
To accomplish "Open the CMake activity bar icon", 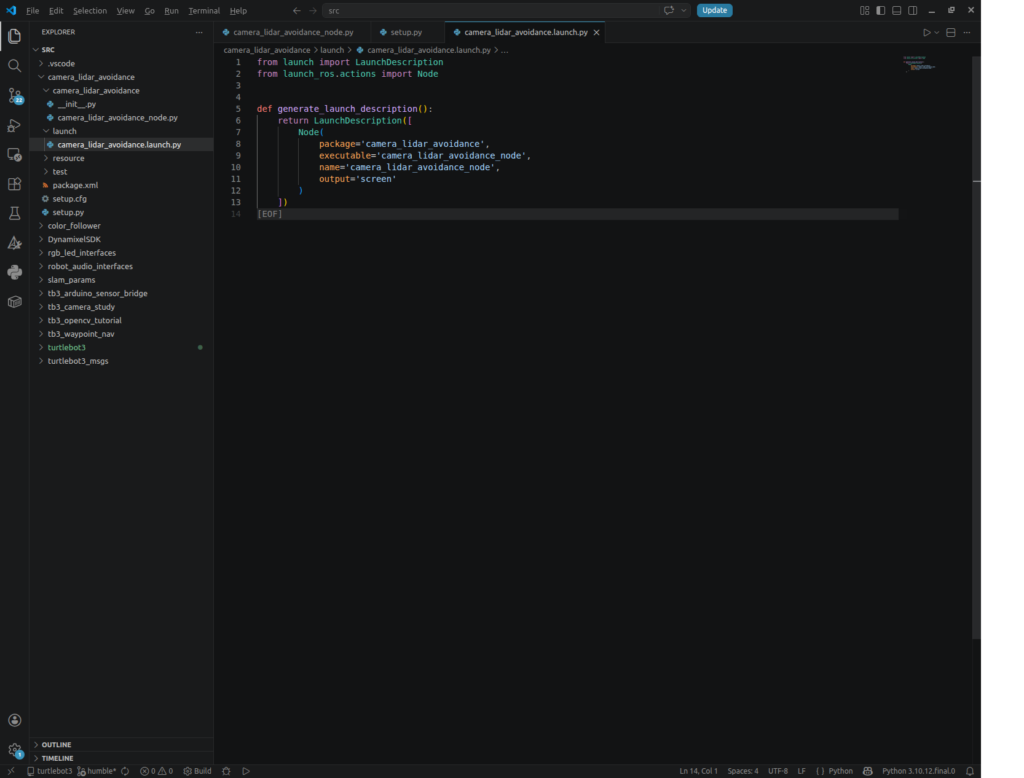I will (x=14, y=243).
